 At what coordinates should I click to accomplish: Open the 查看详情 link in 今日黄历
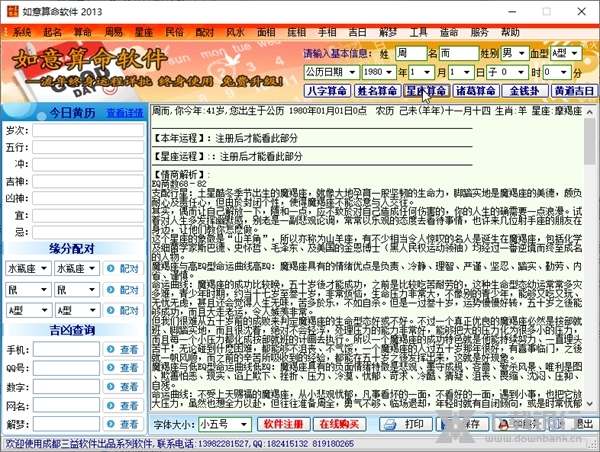[125, 113]
